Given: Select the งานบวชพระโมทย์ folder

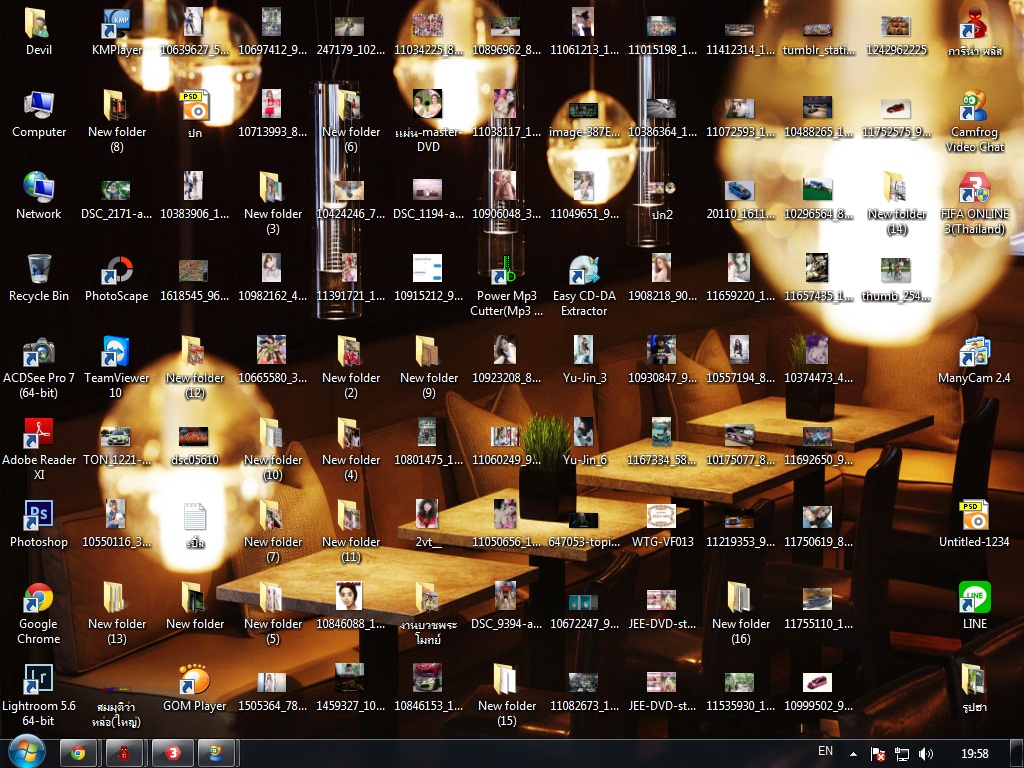Looking at the screenshot, I should (x=428, y=614).
